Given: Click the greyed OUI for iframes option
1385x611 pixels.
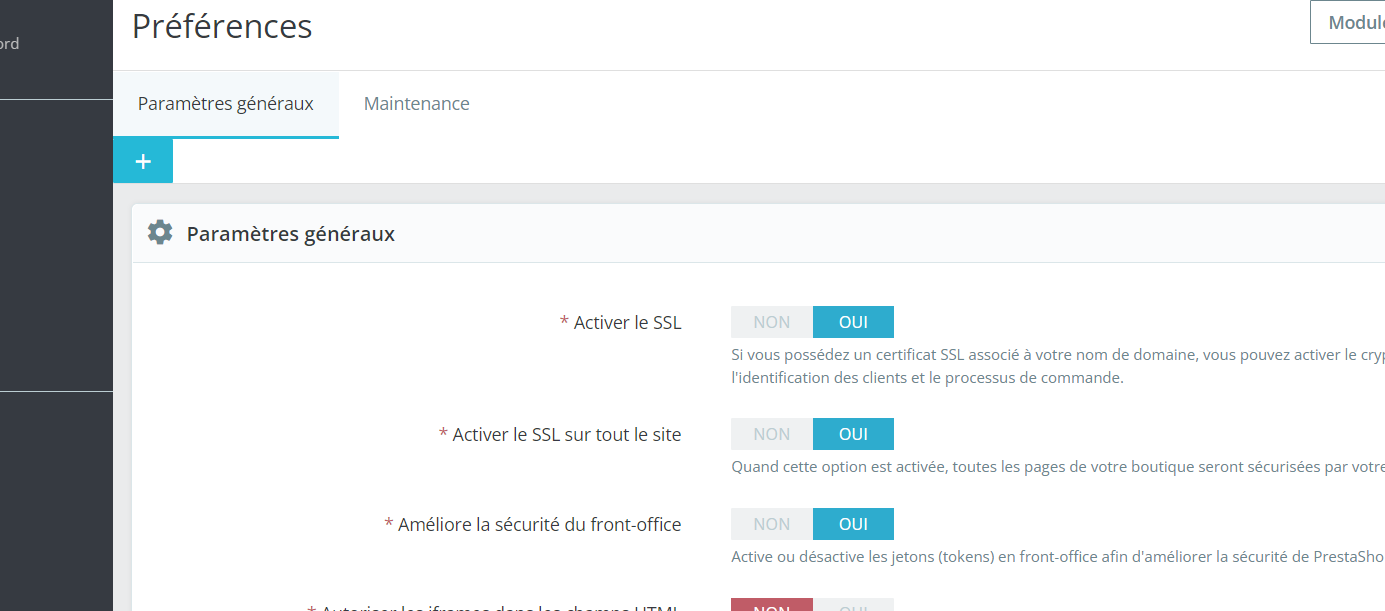Looking at the screenshot, I should coord(853,605).
